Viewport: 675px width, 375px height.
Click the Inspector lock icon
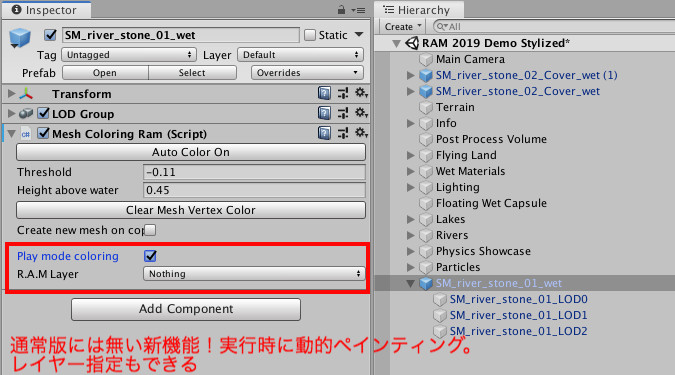[x=341, y=9]
